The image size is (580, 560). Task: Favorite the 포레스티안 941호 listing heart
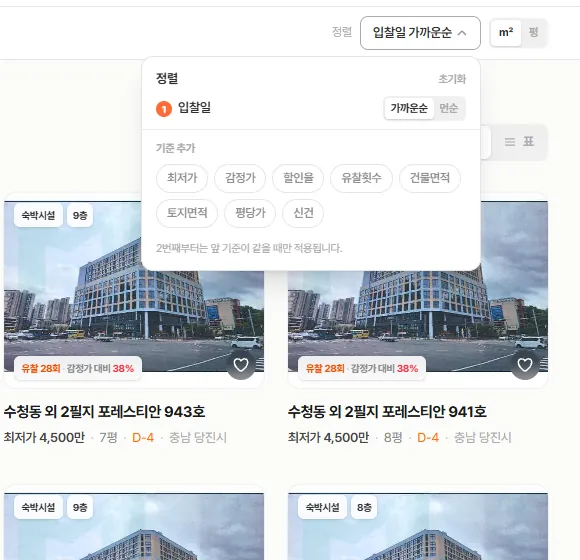525,365
